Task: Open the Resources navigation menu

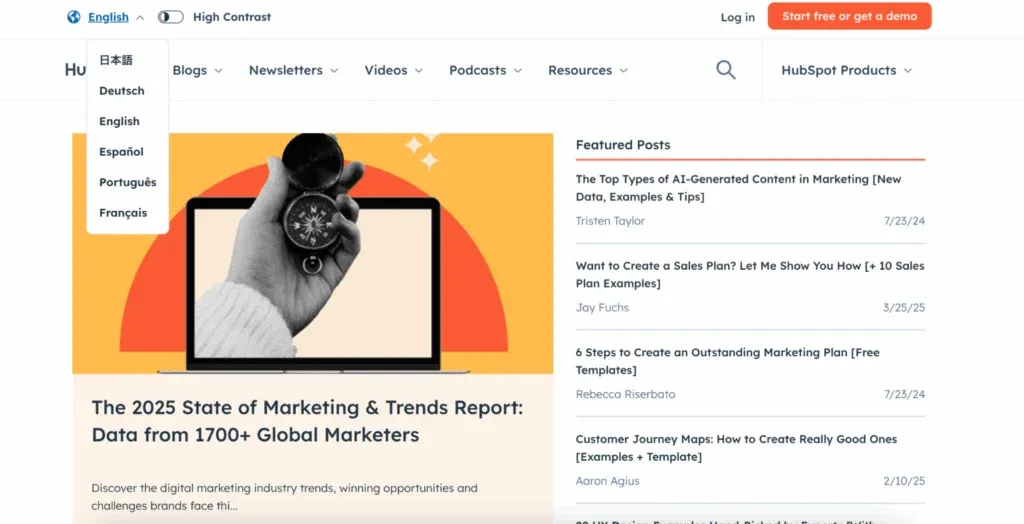Action: 588,70
